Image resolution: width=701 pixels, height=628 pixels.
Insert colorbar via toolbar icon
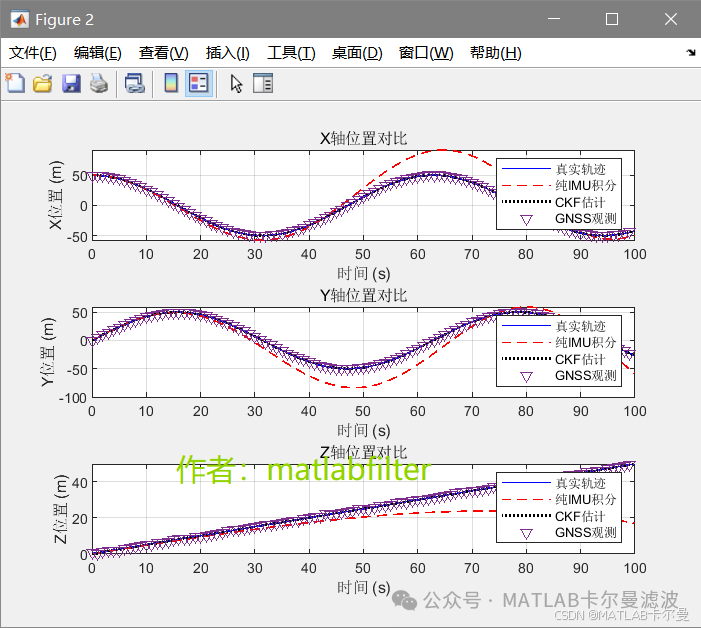tap(171, 83)
